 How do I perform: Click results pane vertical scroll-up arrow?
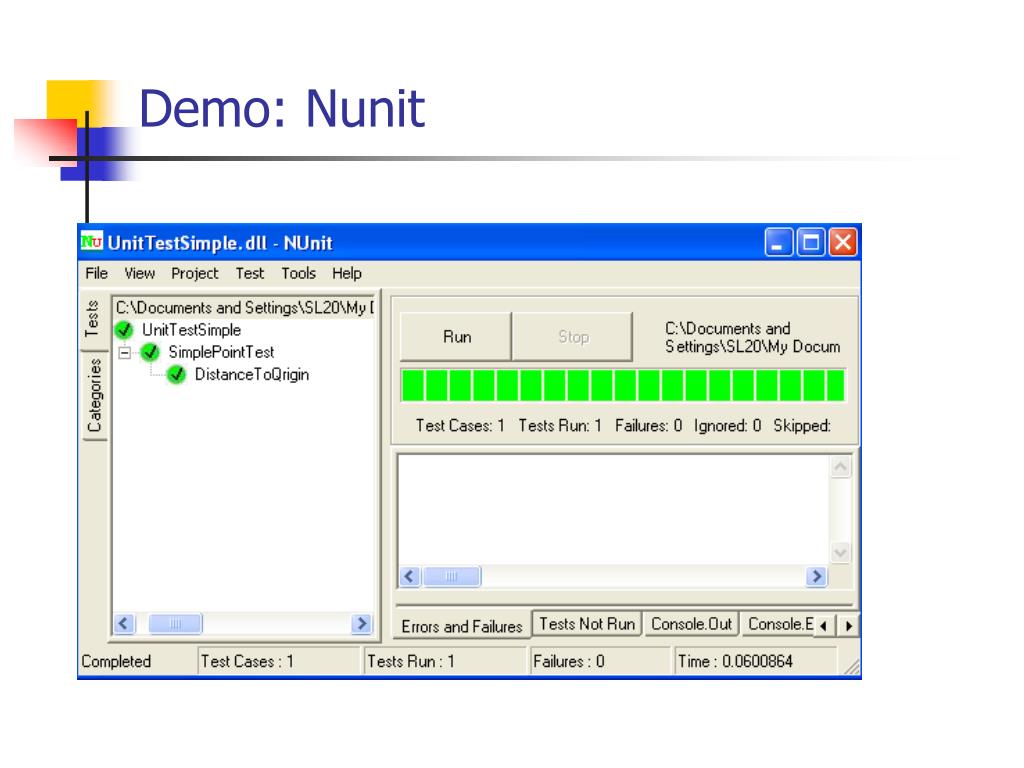[x=840, y=467]
